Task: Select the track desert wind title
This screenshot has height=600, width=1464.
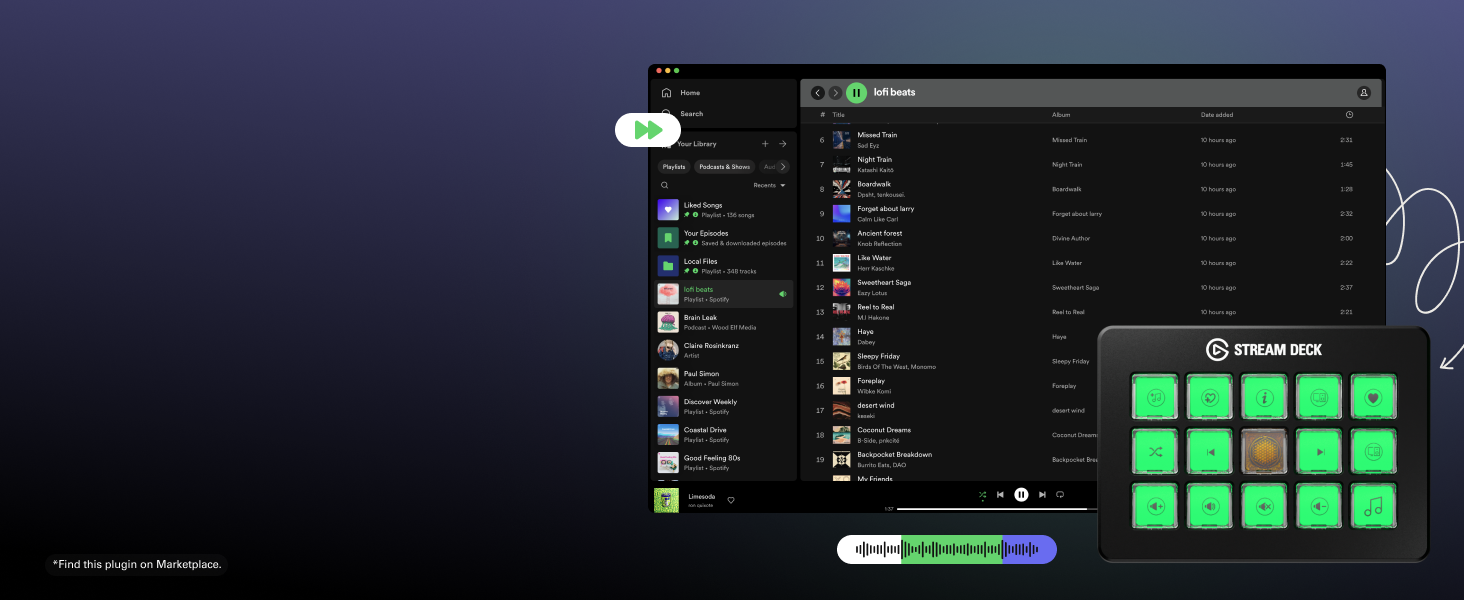Action: click(876, 405)
